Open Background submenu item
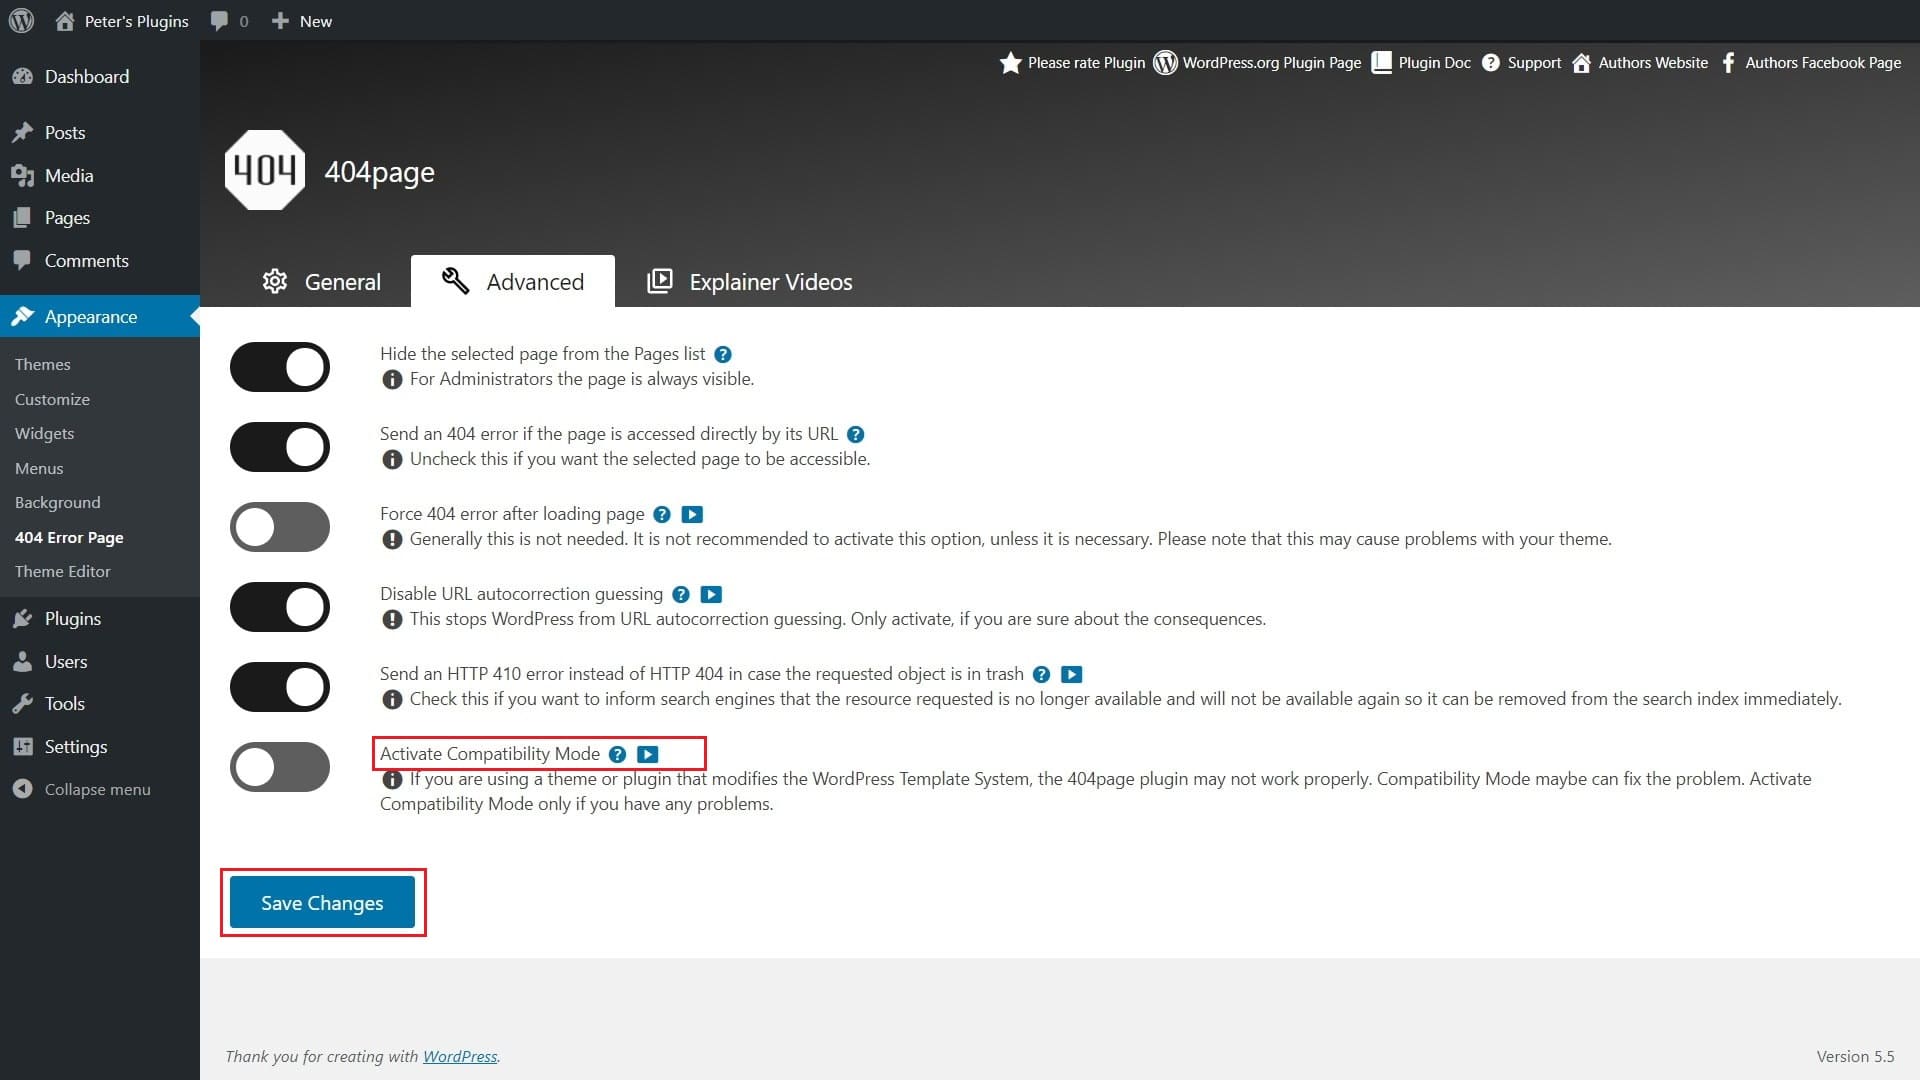This screenshot has height=1080, width=1920. [58, 503]
